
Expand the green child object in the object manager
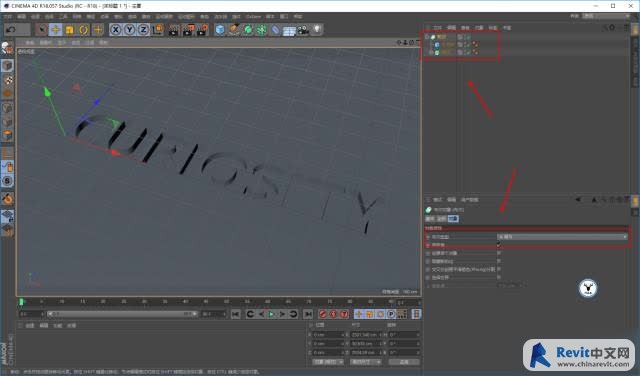[x=431, y=52]
